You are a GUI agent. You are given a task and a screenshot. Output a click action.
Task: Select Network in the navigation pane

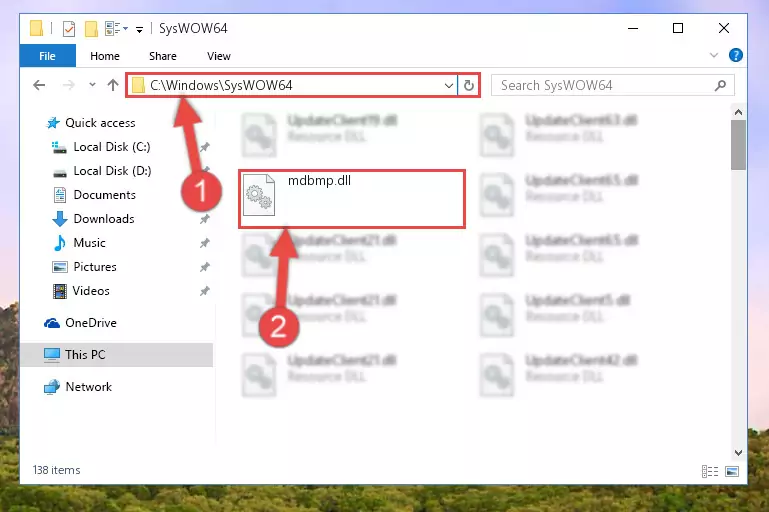point(89,386)
